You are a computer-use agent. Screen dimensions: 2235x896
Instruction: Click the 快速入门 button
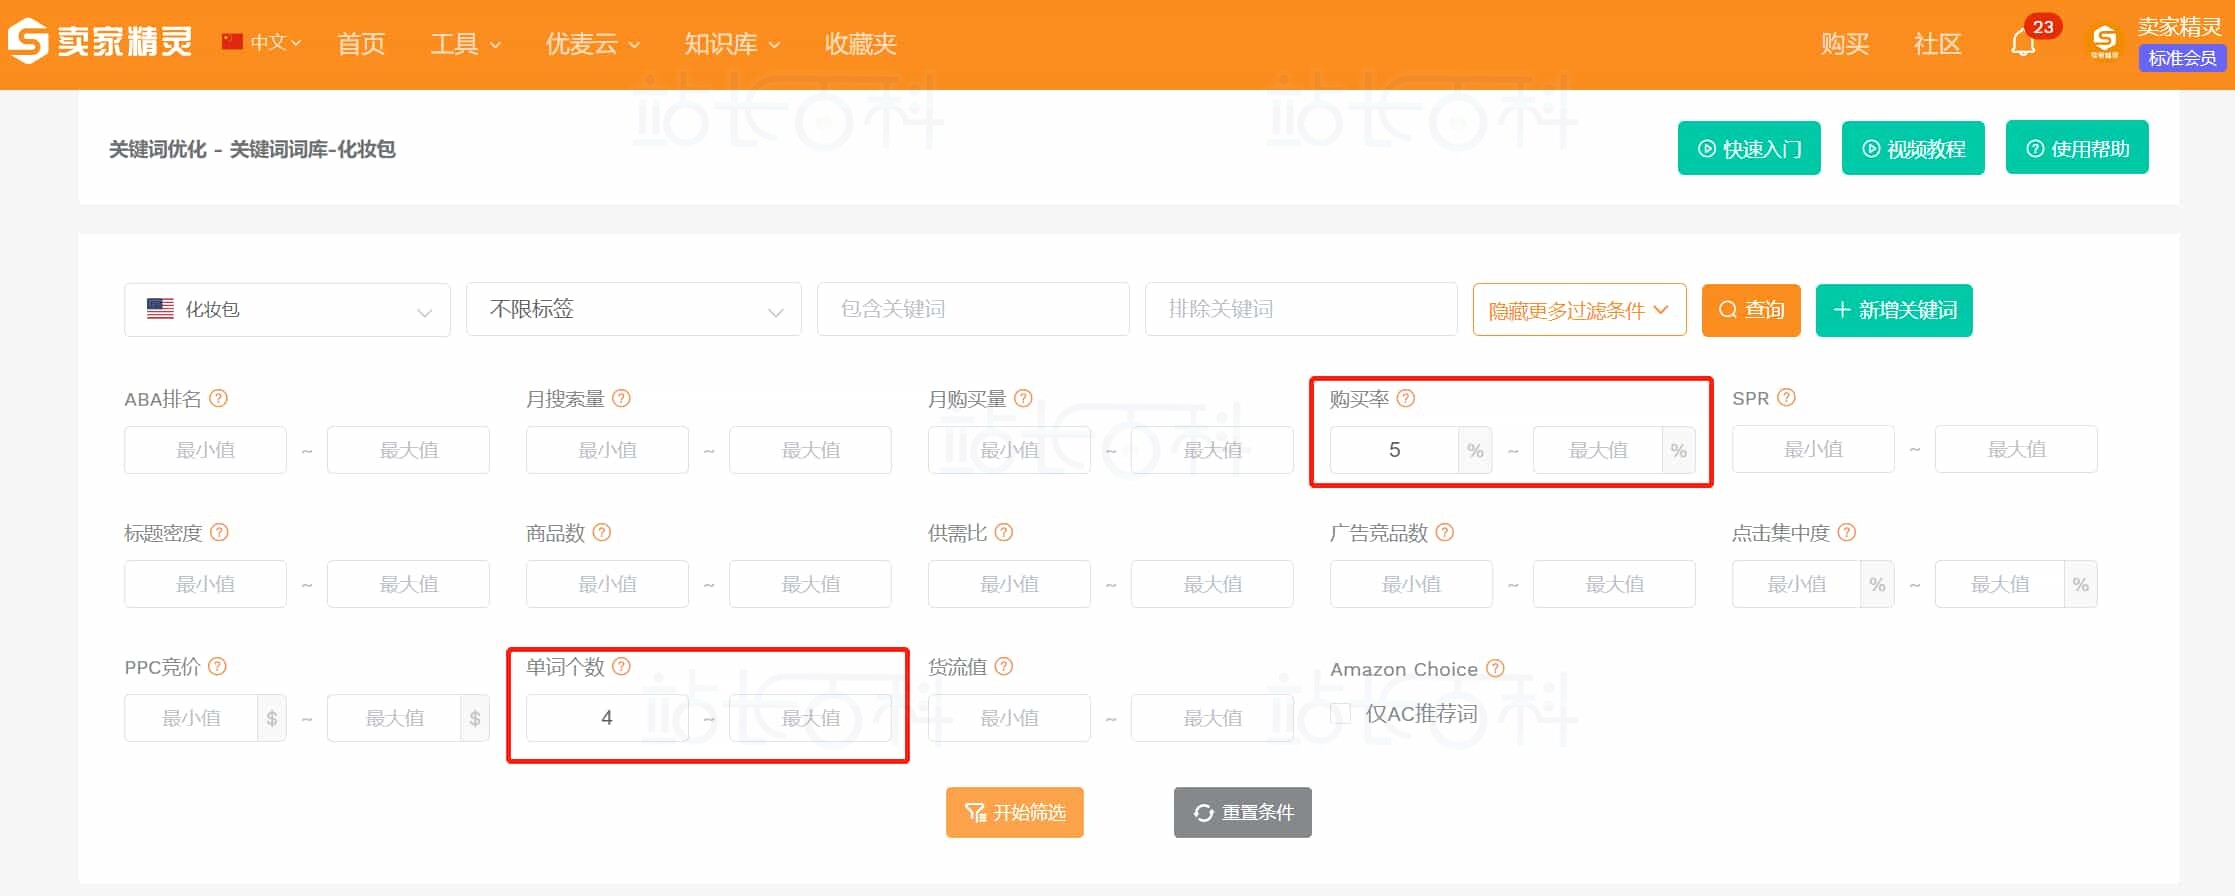1749,148
